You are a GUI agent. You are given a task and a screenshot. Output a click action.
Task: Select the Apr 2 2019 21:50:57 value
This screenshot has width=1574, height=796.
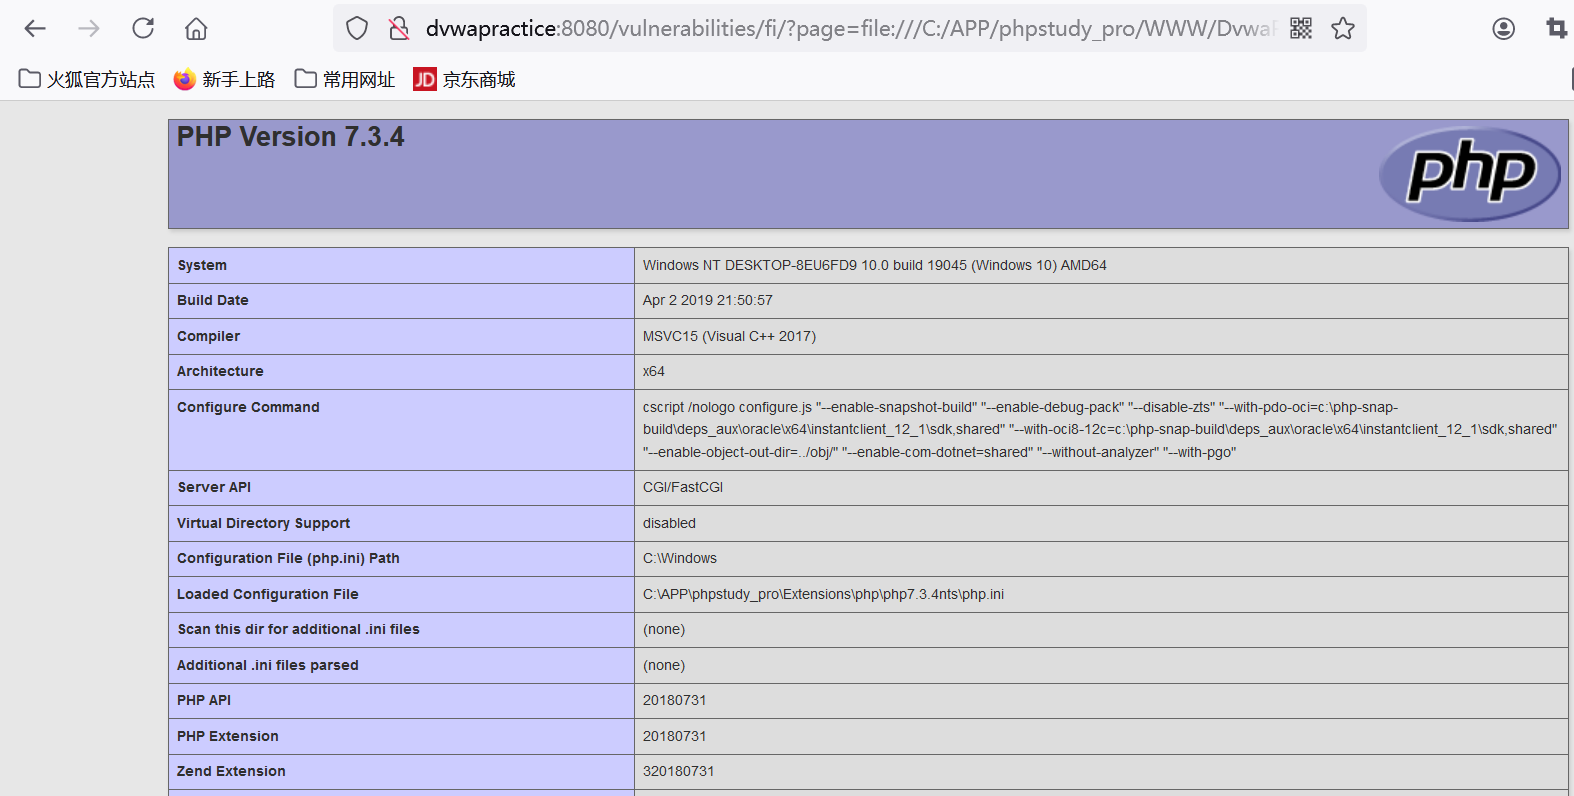coord(708,300)
